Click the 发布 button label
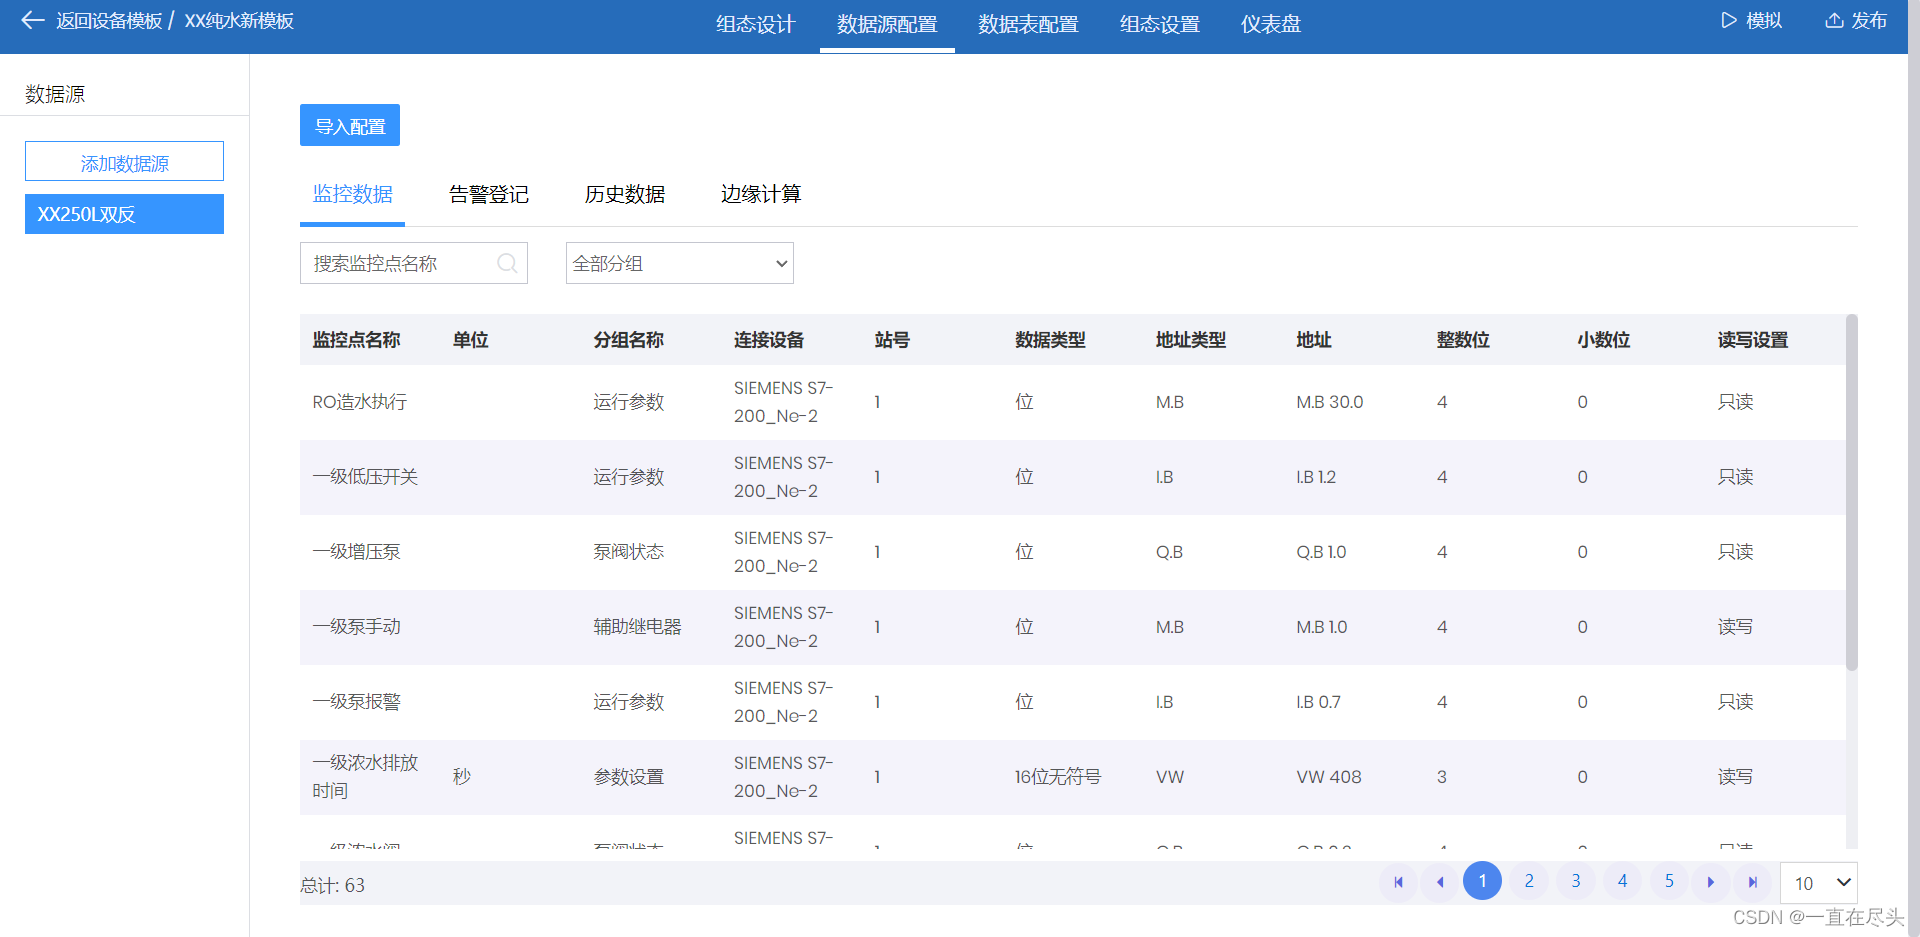Image resolution: width=1920 pixels, height=937 pixels. (x=1869, y=20)
